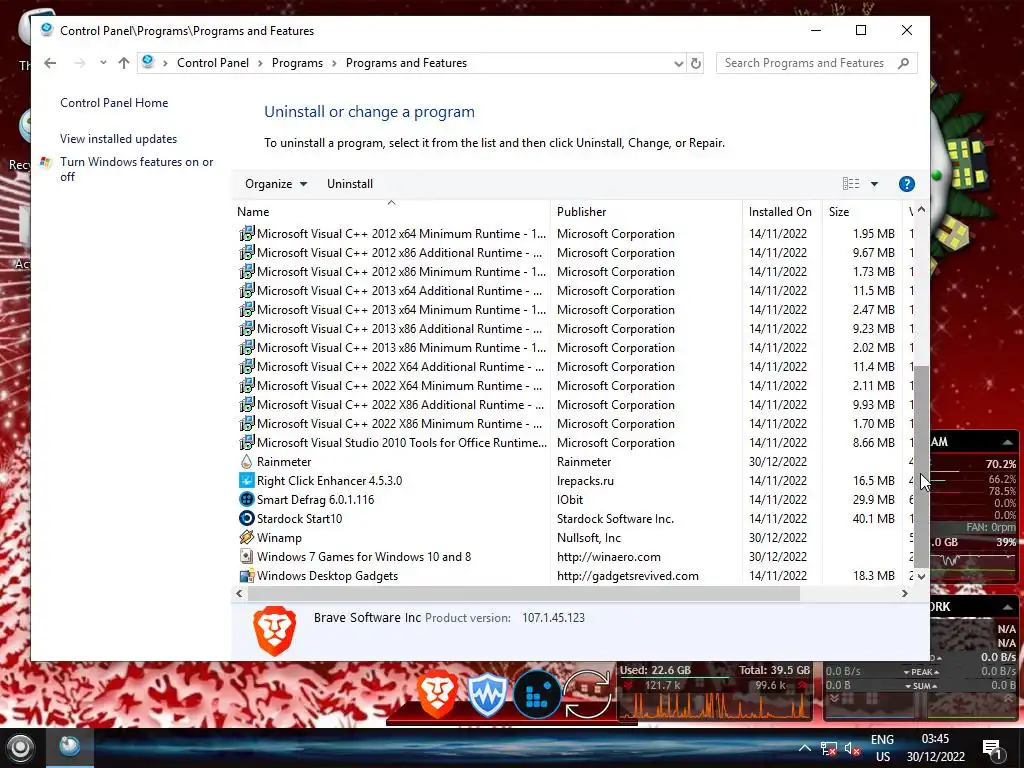Open the help button icon
The height and width of the screenshot is (768, 1024).
[906, 184]
